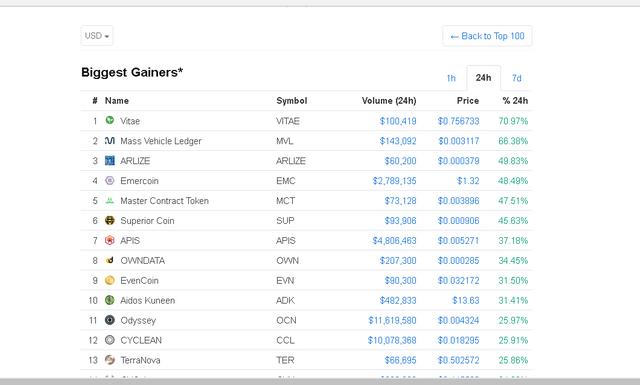Click the EvenCoin gold logo icon
This screenshot has height=385, width=640.
pos(110,280)
